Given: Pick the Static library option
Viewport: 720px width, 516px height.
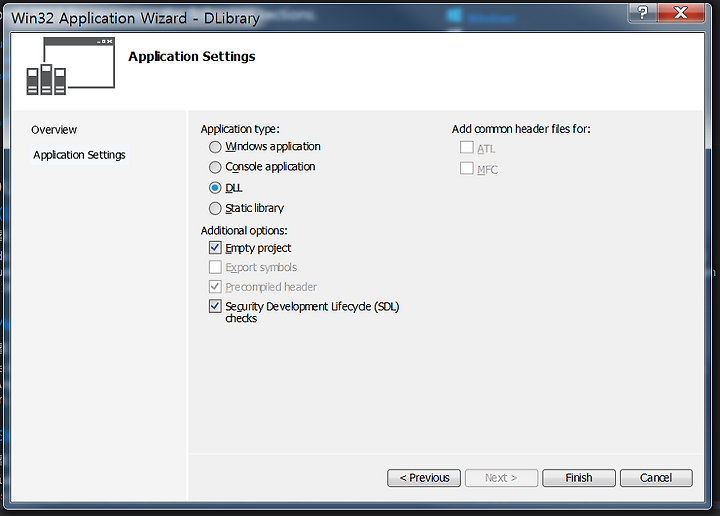Looking at the screenshot, I should (x=215, y=208).
